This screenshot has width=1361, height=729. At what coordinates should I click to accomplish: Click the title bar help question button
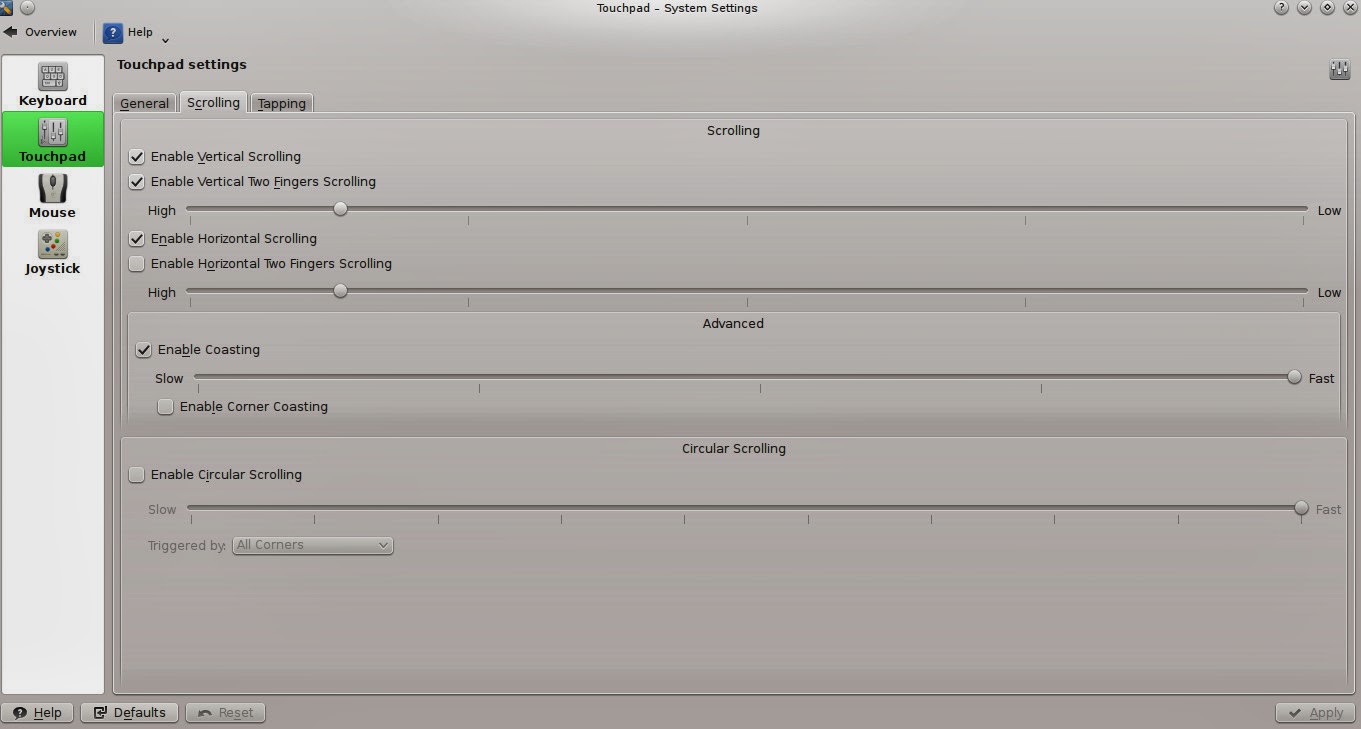[1281, 8]
